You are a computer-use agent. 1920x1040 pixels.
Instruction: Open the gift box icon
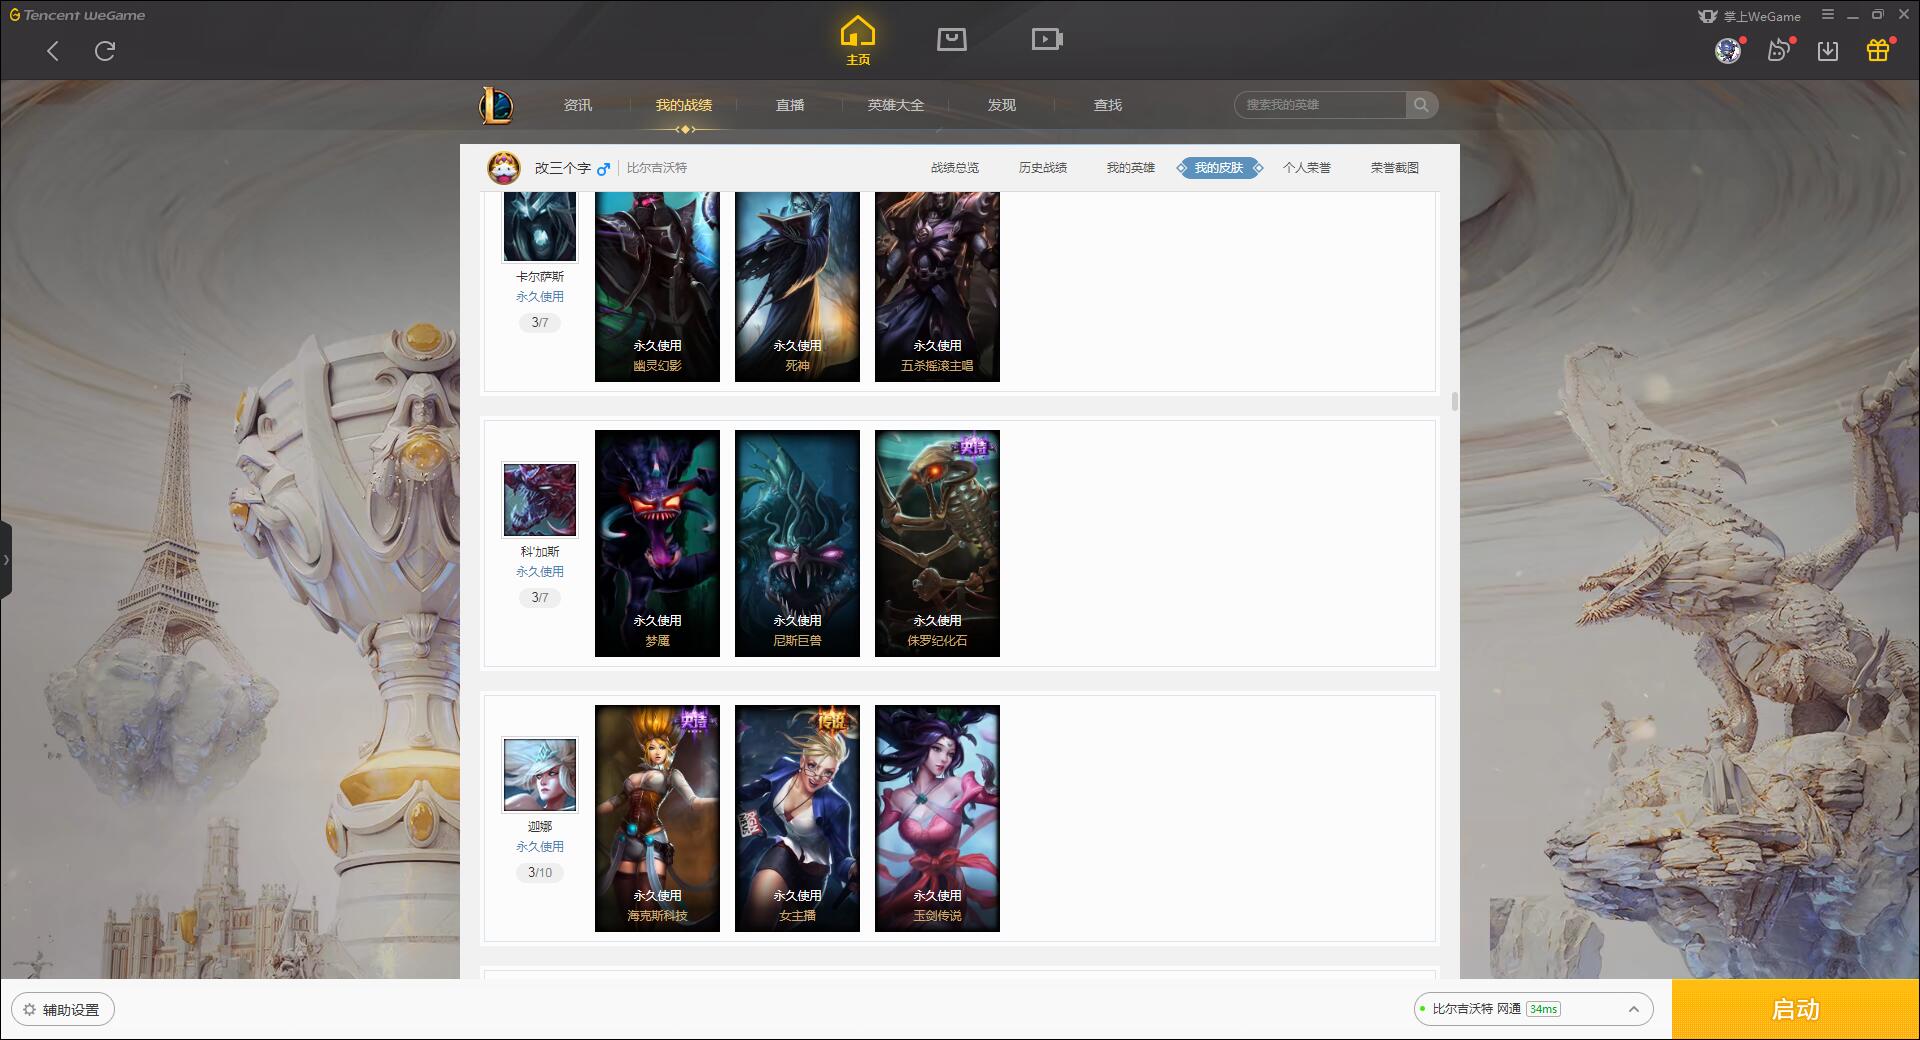click(1878, 51)
